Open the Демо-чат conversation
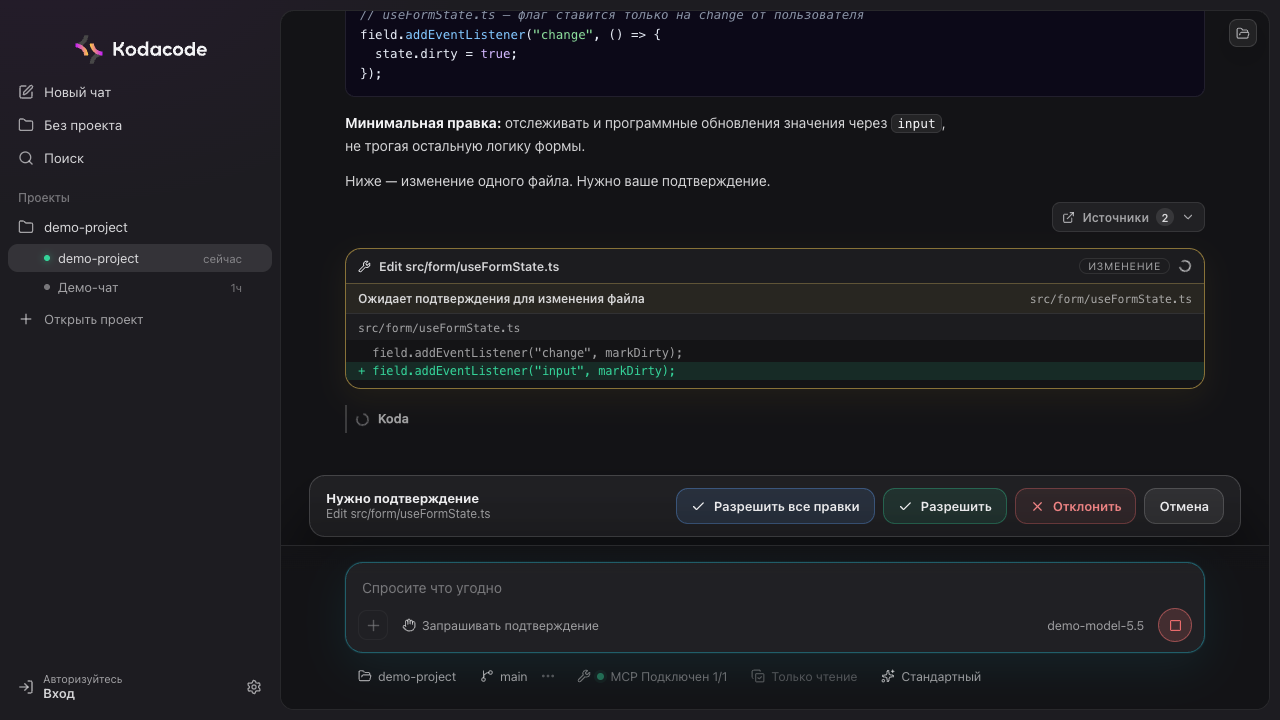The height and width of the screenshot is (720, 1280). coord(140,287)
